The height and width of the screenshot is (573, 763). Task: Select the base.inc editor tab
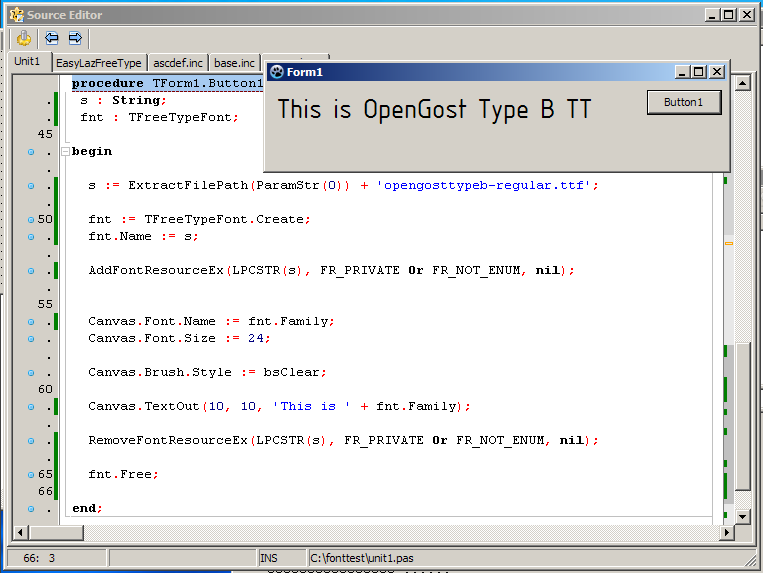click(x=234, y=63)
